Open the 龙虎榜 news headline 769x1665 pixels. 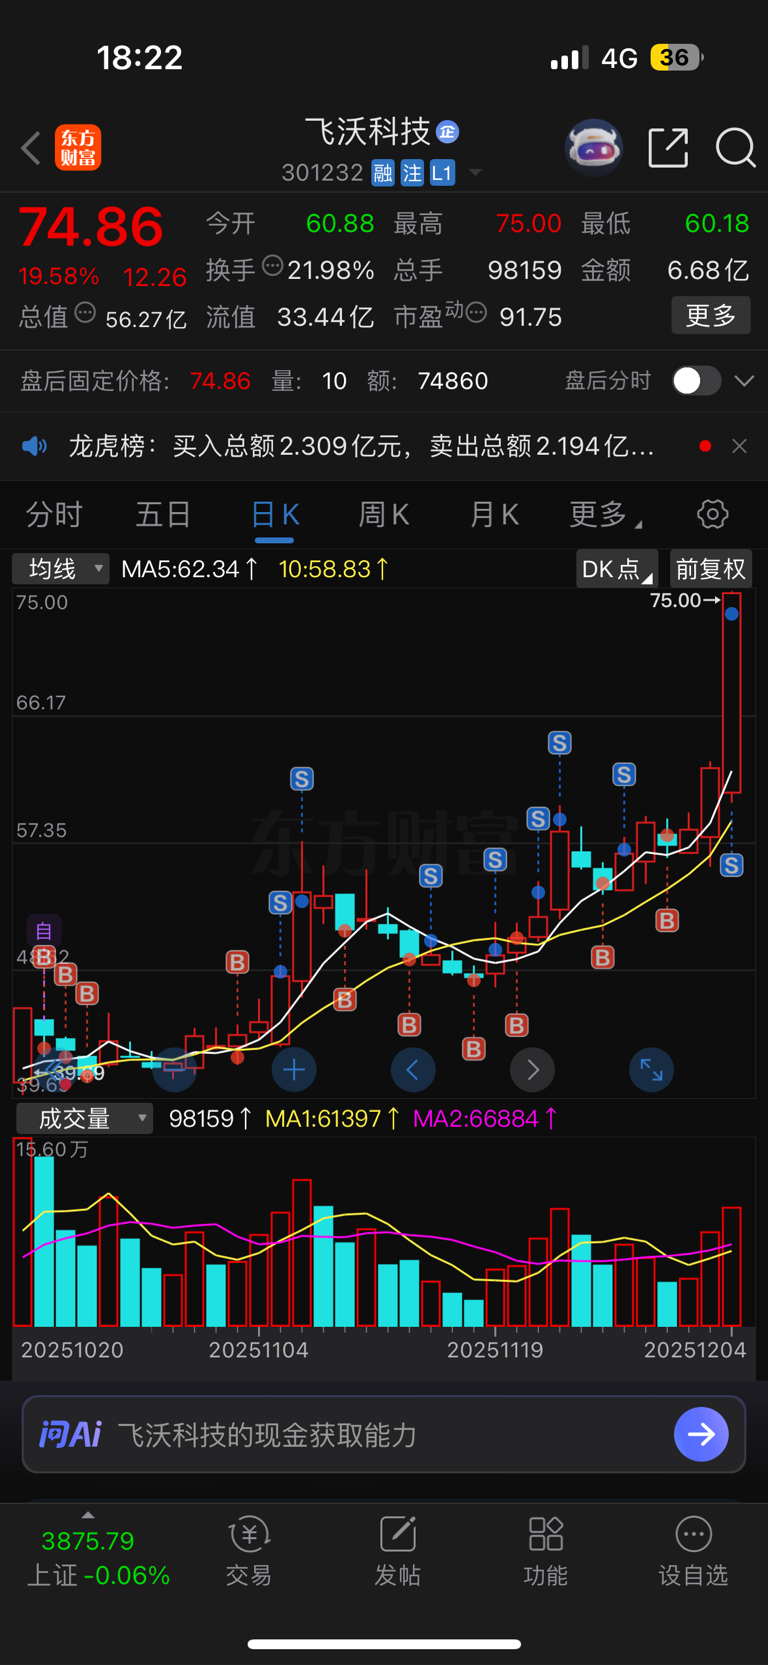(361, 446)
